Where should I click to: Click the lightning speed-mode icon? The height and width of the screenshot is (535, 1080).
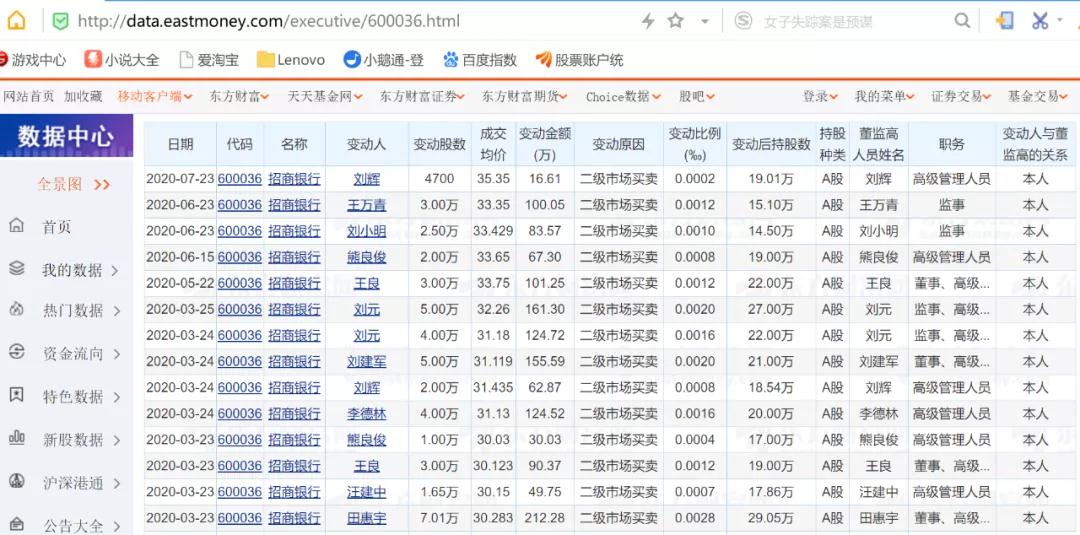[647, 21]
